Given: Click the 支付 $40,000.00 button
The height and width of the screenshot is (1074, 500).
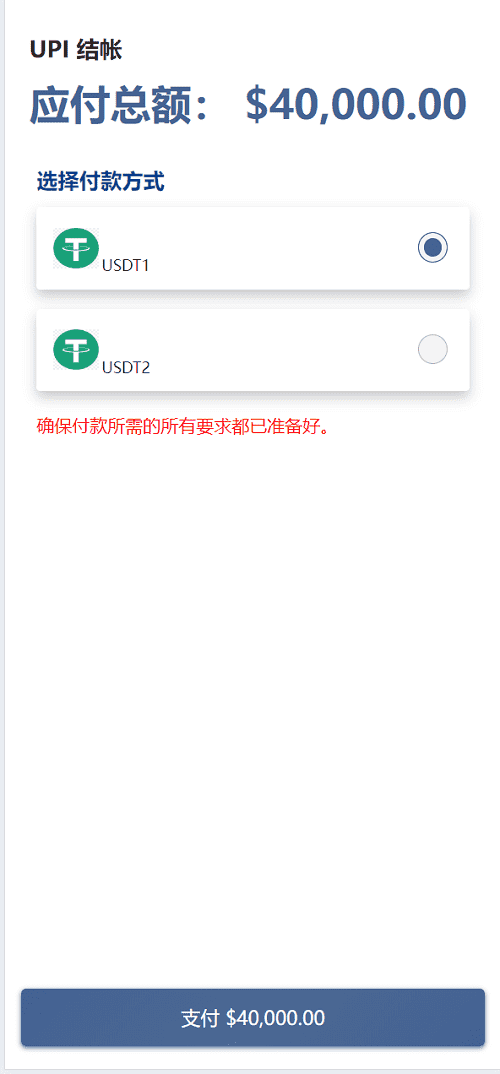Looking at the screenshot, I should (x=253, y=1017).
